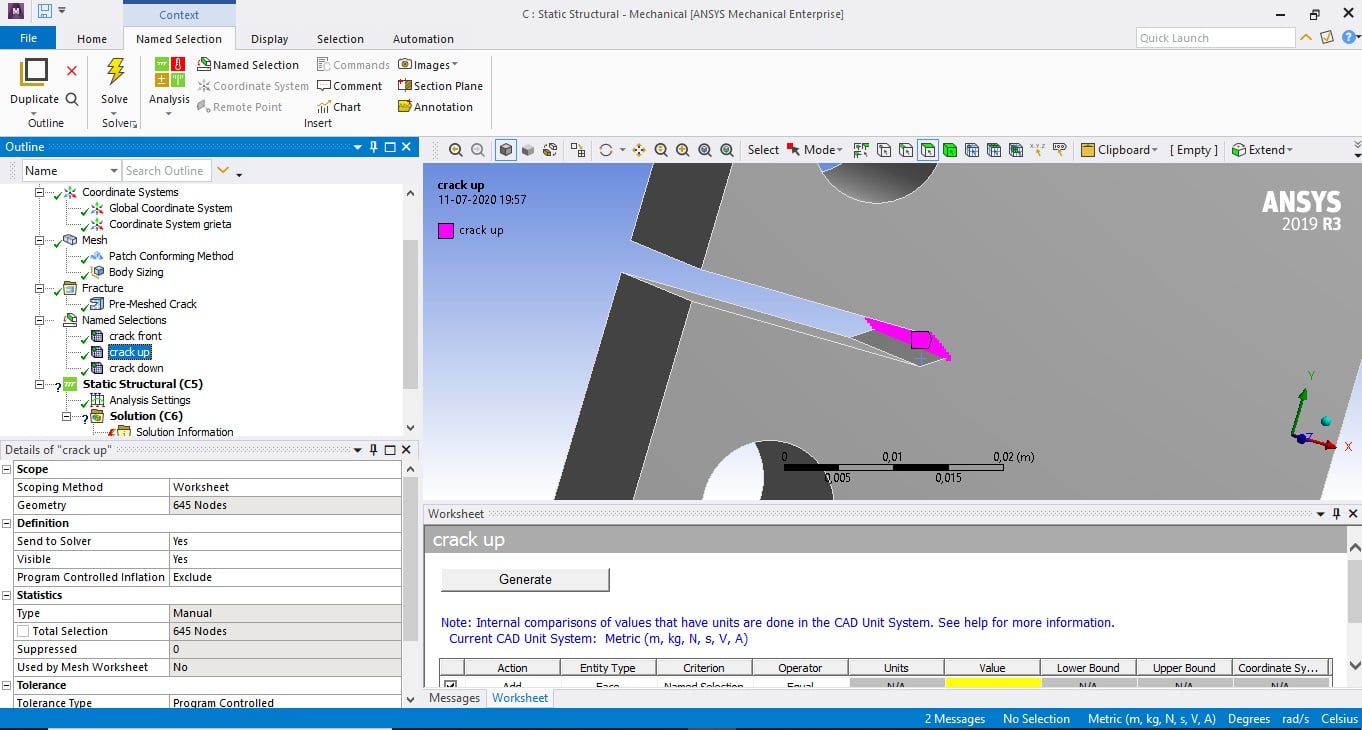Collapse the Static Structural (C5) node
Image resolution: width=1362 pixels, height=730 pixels.
[x=41, y=384]
